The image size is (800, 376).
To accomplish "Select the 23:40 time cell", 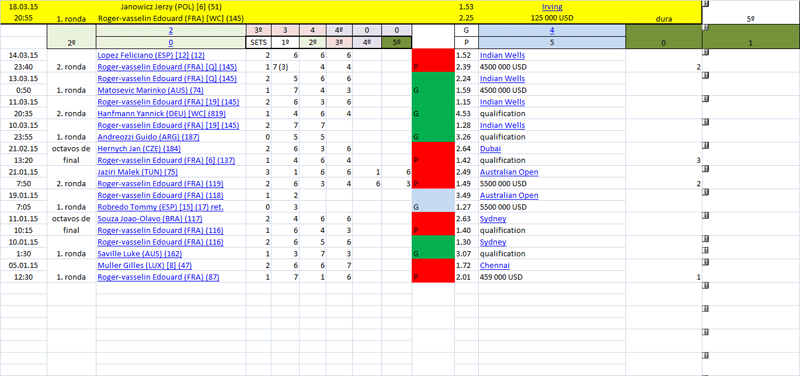I will tap(23, 67).
